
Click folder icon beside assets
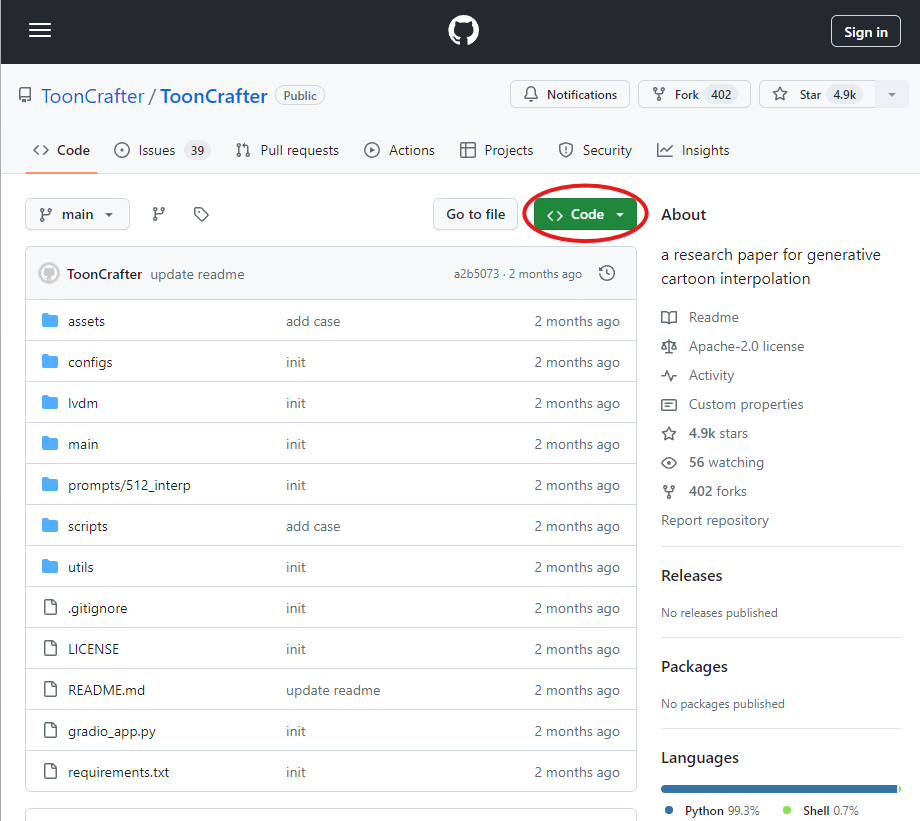(x=50, y=320)
